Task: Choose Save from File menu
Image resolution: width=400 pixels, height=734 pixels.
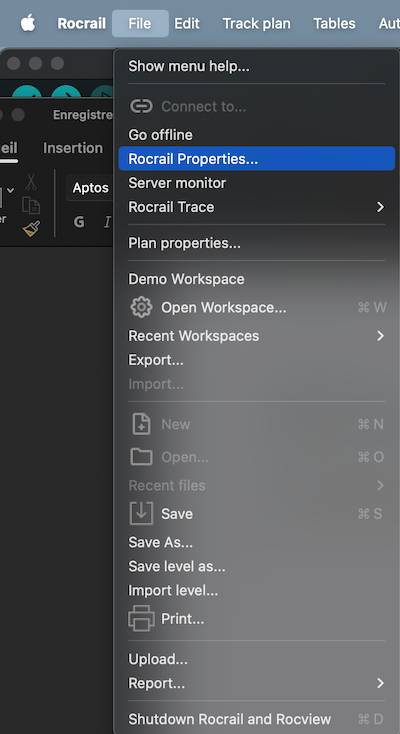Action: click(257, 514)
